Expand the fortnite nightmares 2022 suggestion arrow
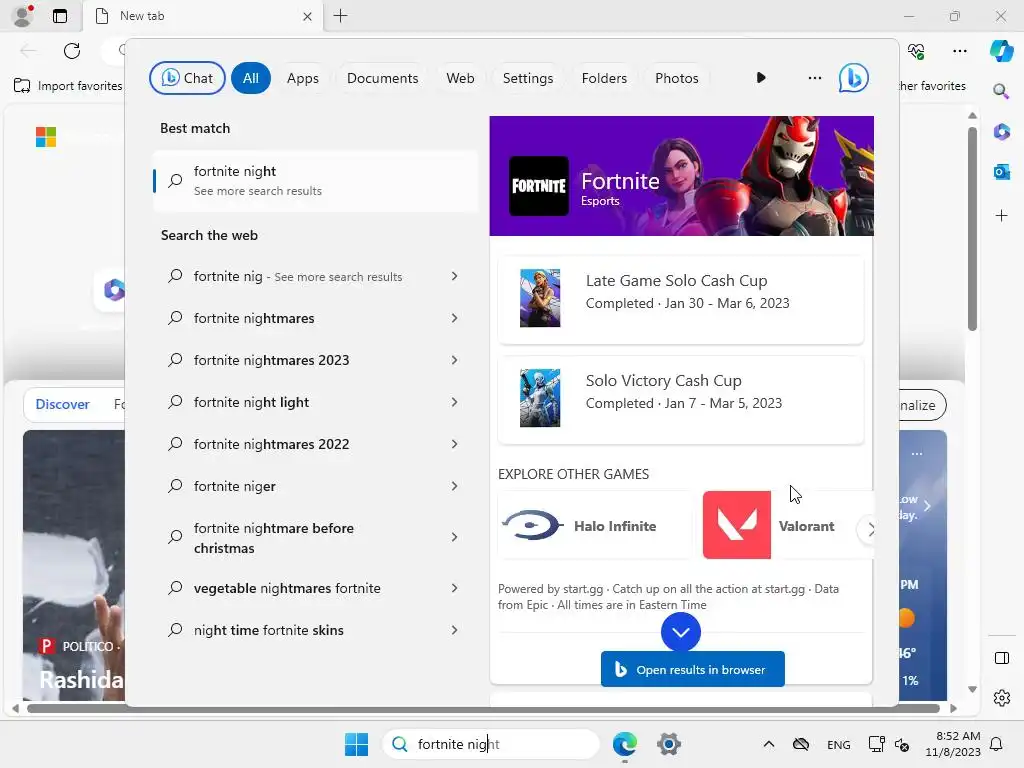 coord(455,444)
